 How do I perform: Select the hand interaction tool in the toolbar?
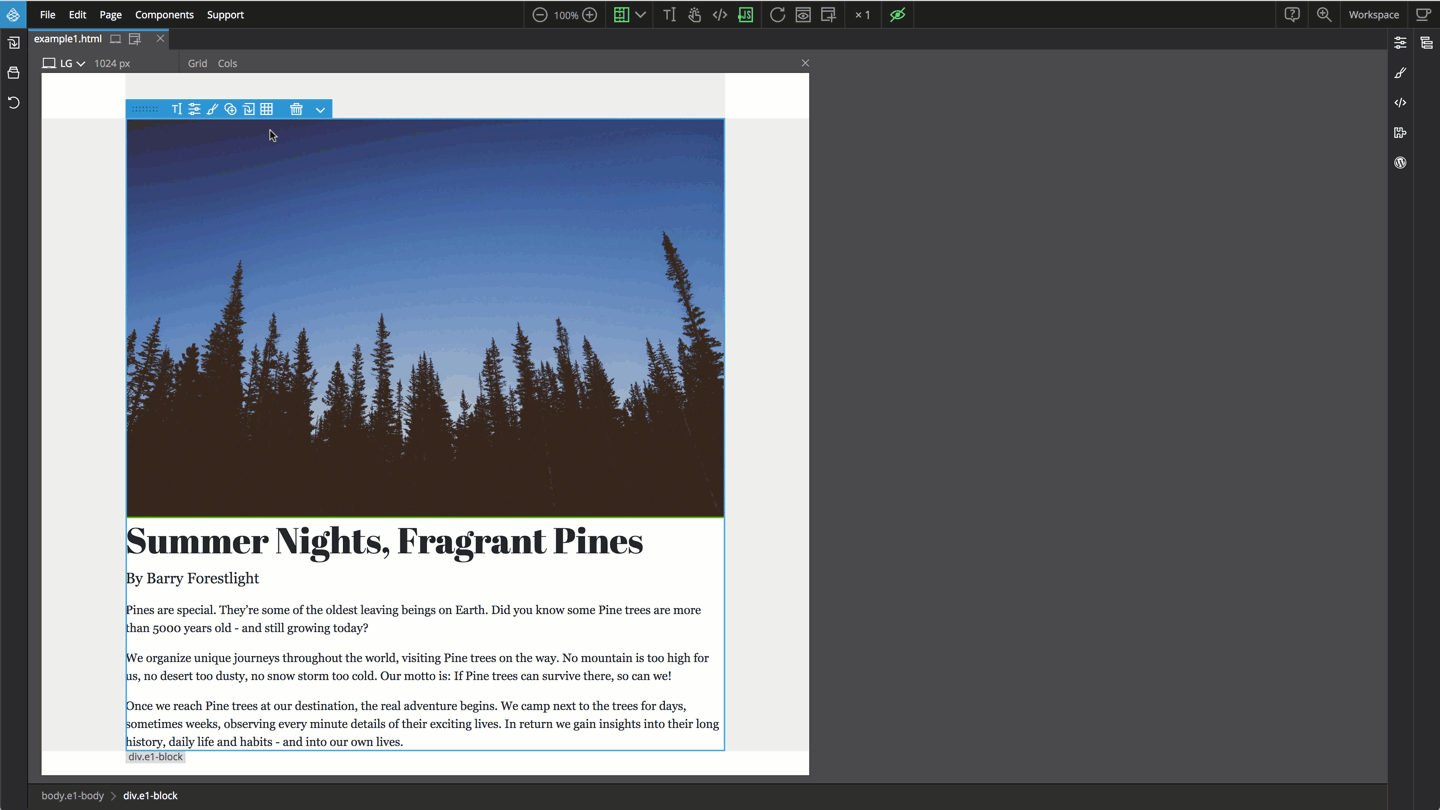694,14
